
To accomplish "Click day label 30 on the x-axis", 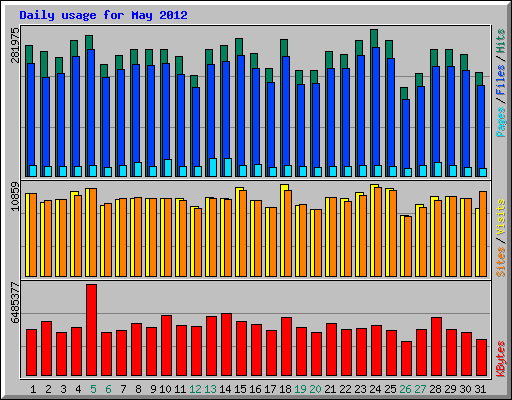I will 465,389.
